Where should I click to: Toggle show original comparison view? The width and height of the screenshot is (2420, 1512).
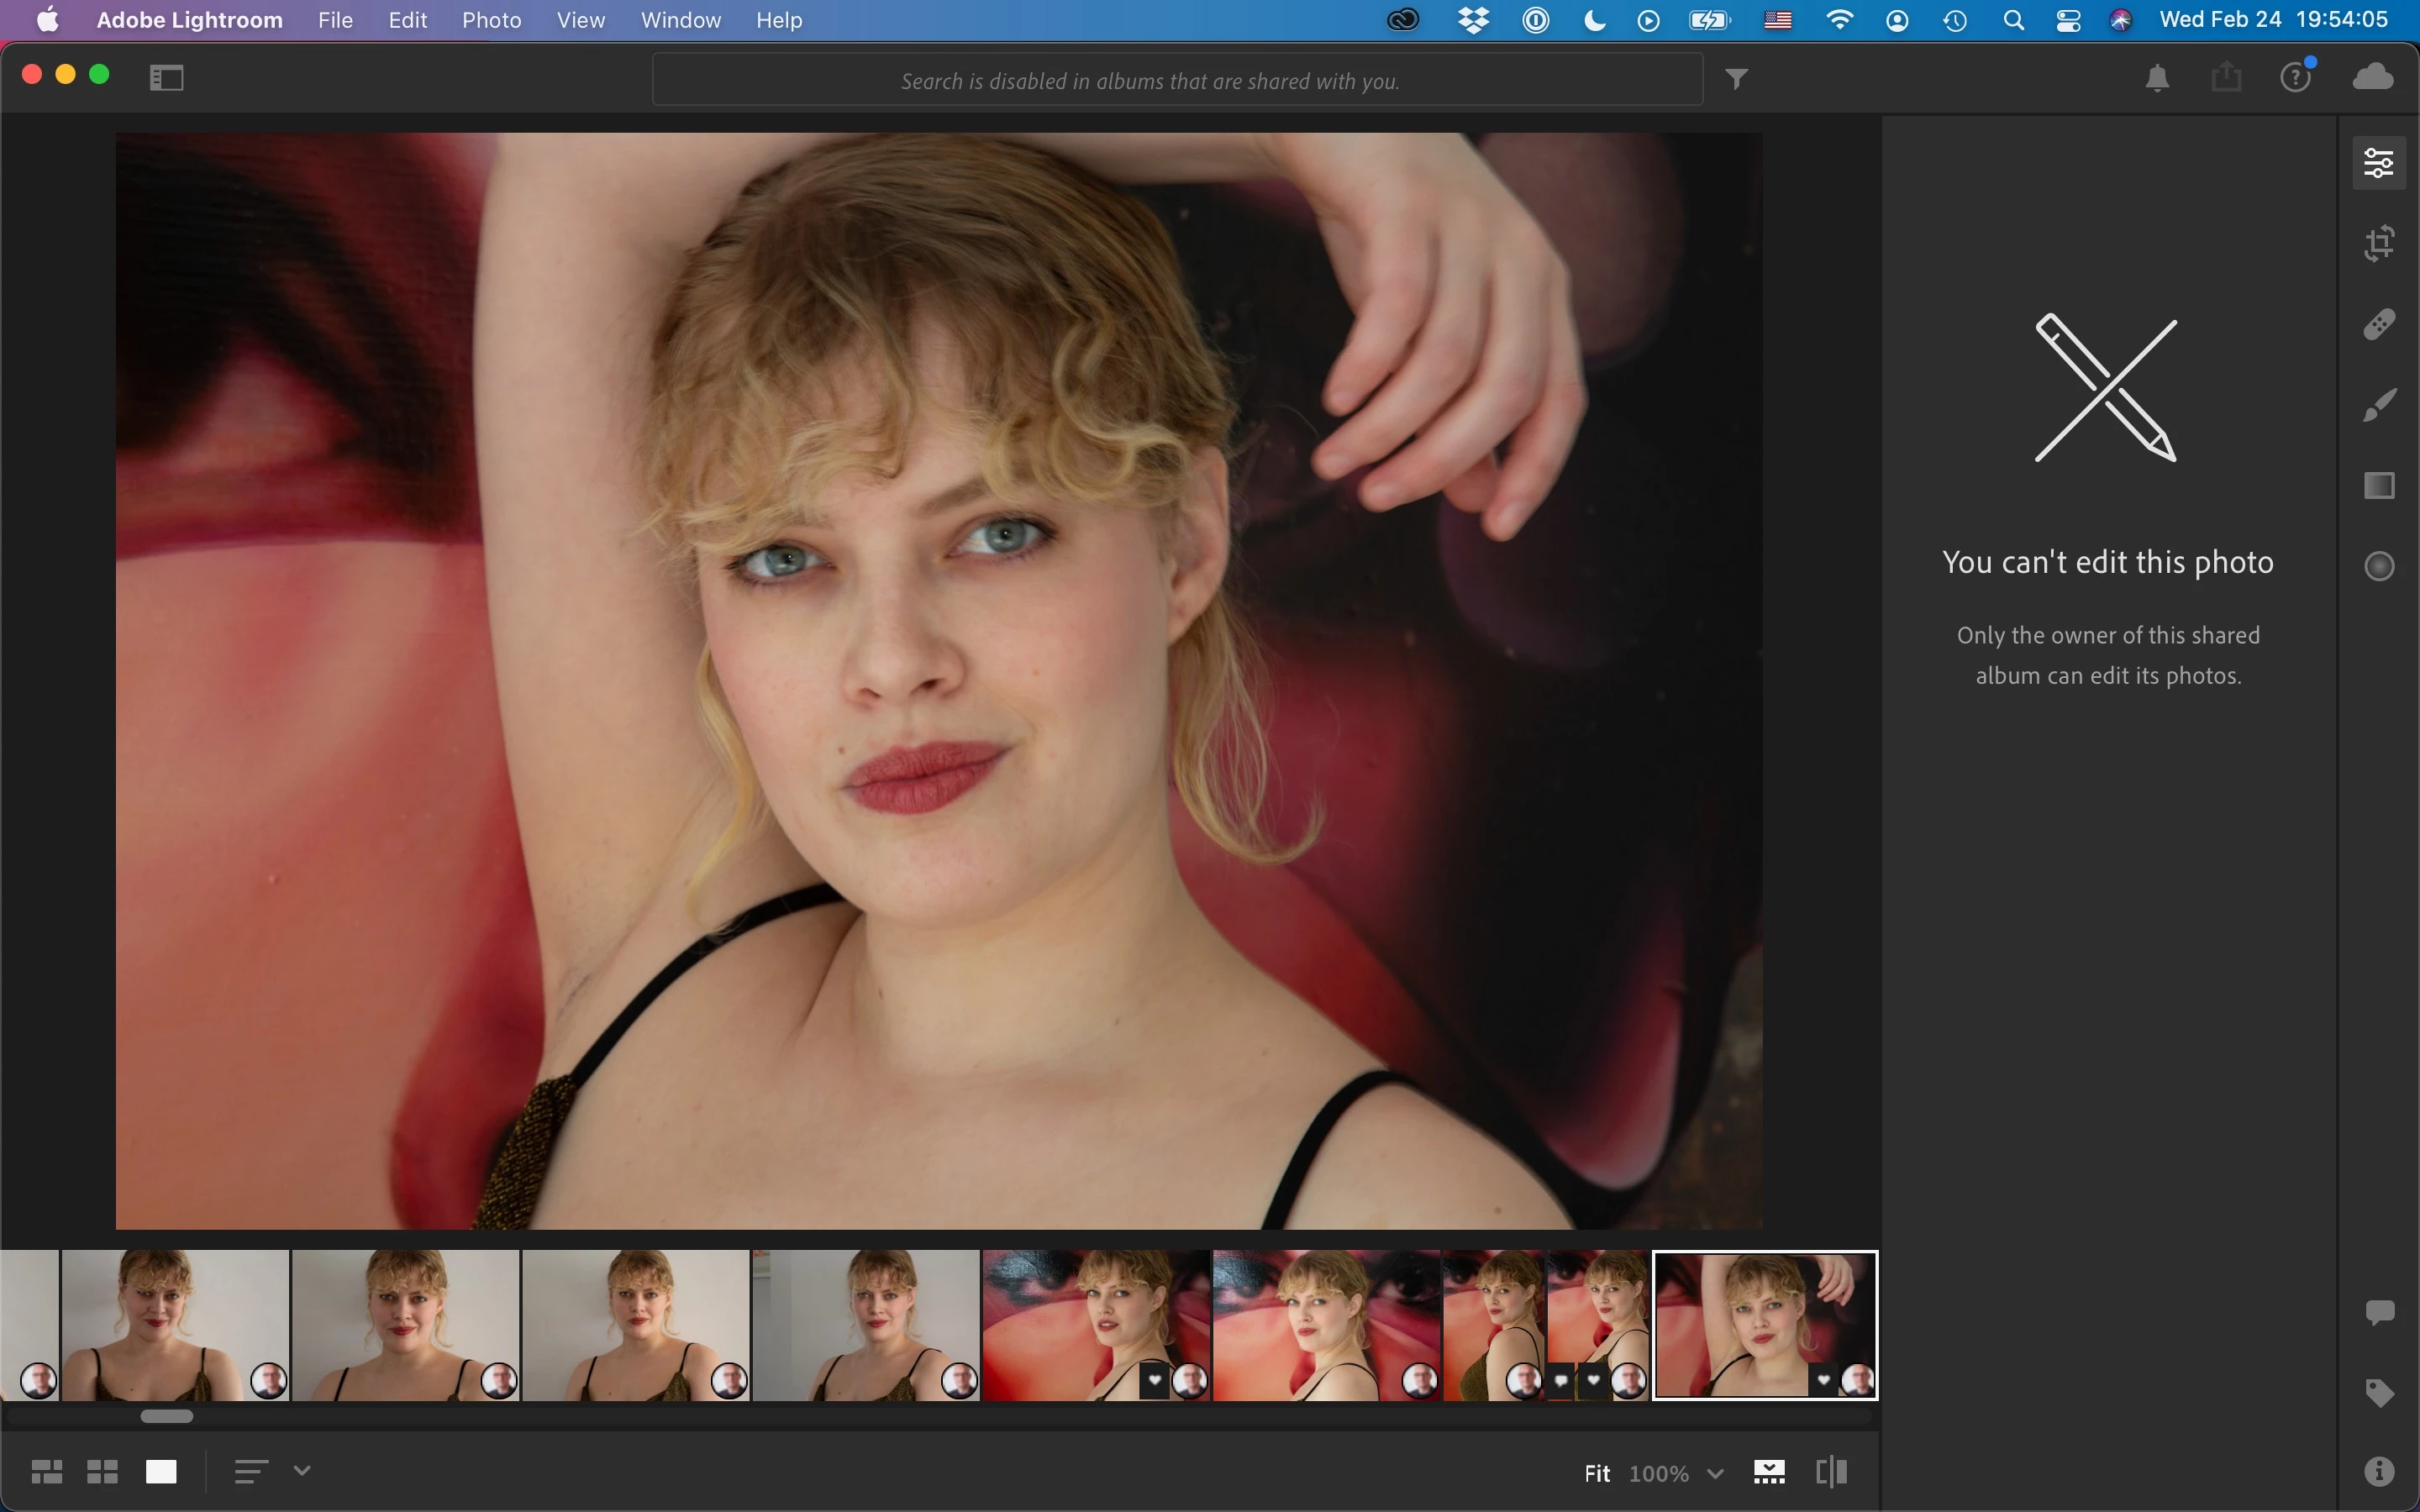pyautogui.click(x=1831, y=1472)
